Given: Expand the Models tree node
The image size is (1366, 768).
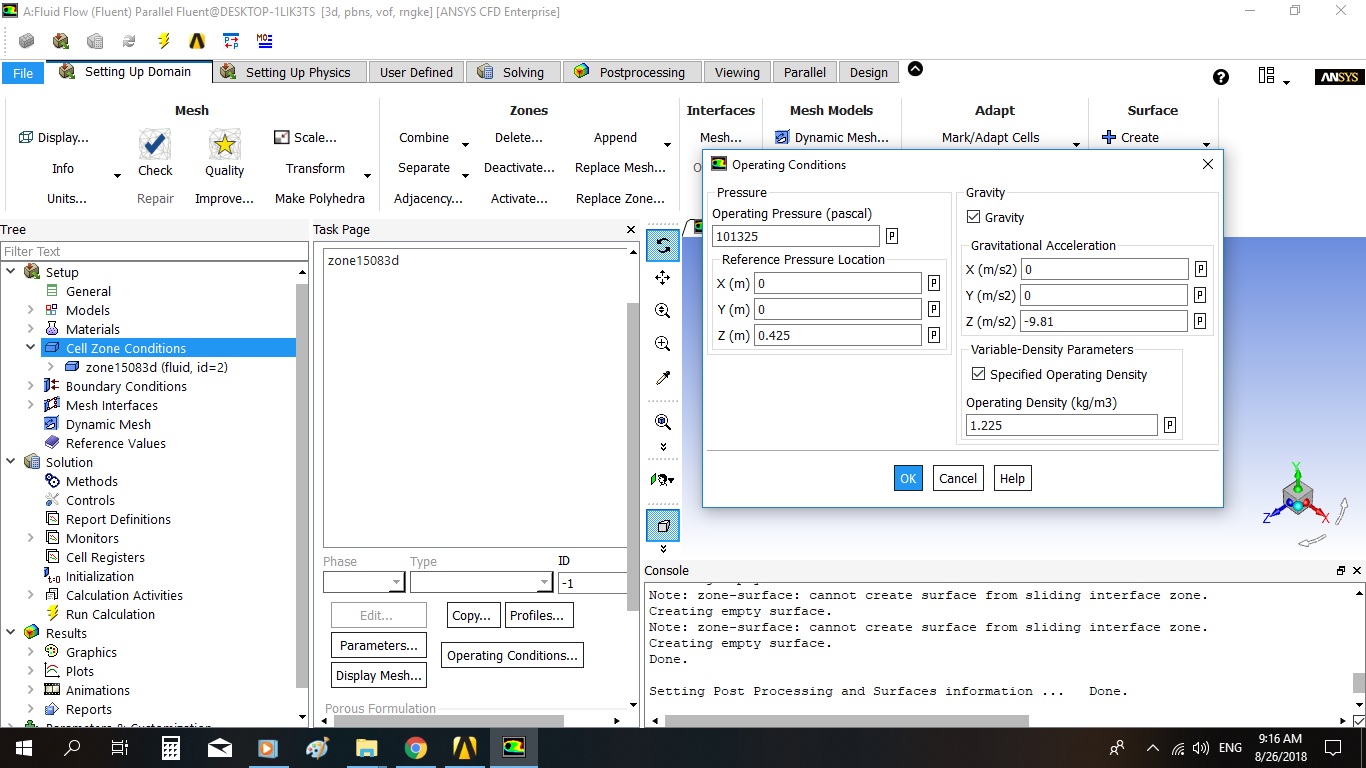Looking at the screenshot, I should (x=30, y=310).
